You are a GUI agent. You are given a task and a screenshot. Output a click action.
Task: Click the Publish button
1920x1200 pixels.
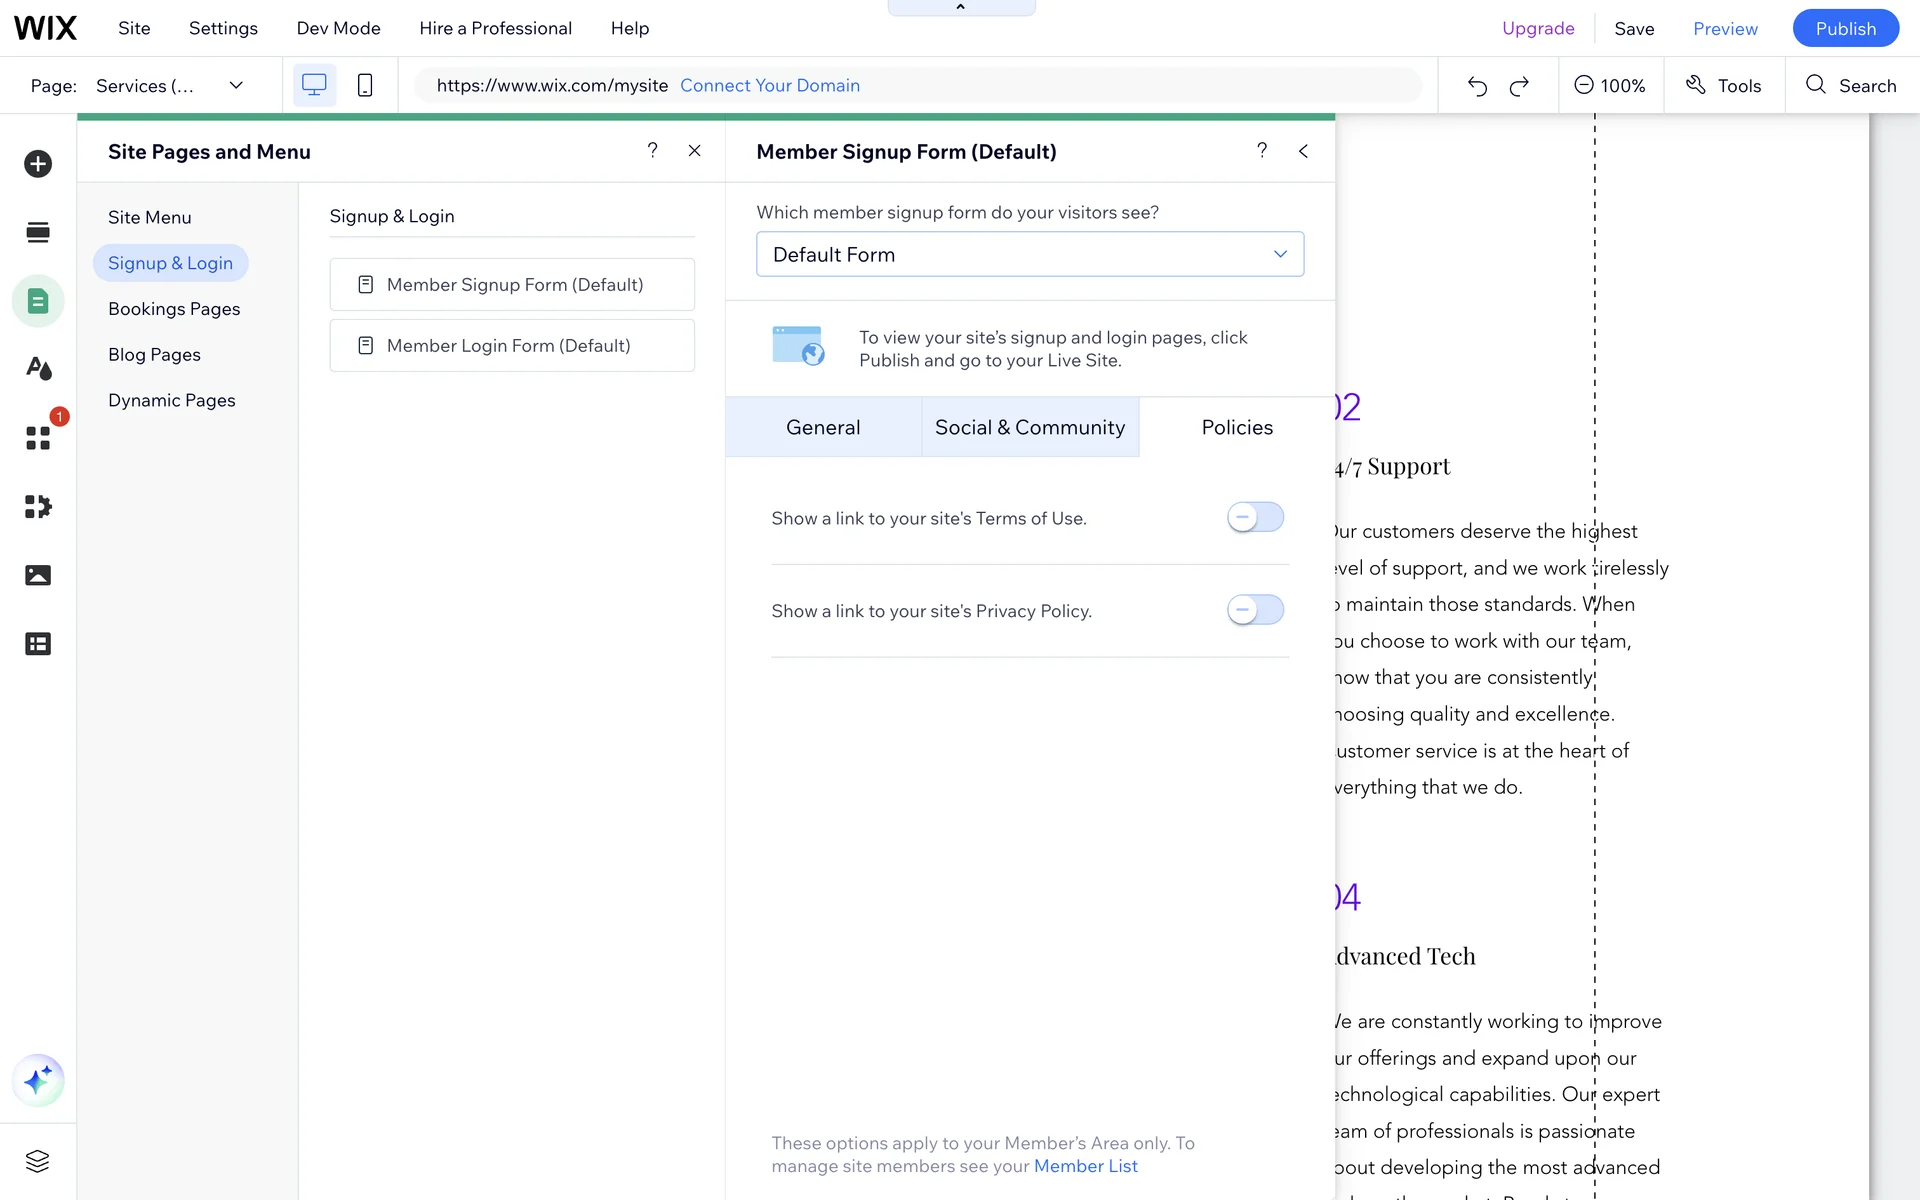[1845, 28]
